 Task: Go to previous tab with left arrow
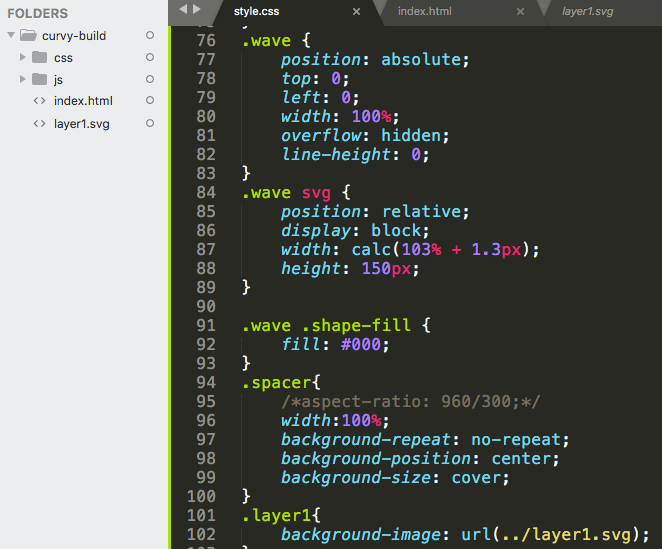point(183,9)
